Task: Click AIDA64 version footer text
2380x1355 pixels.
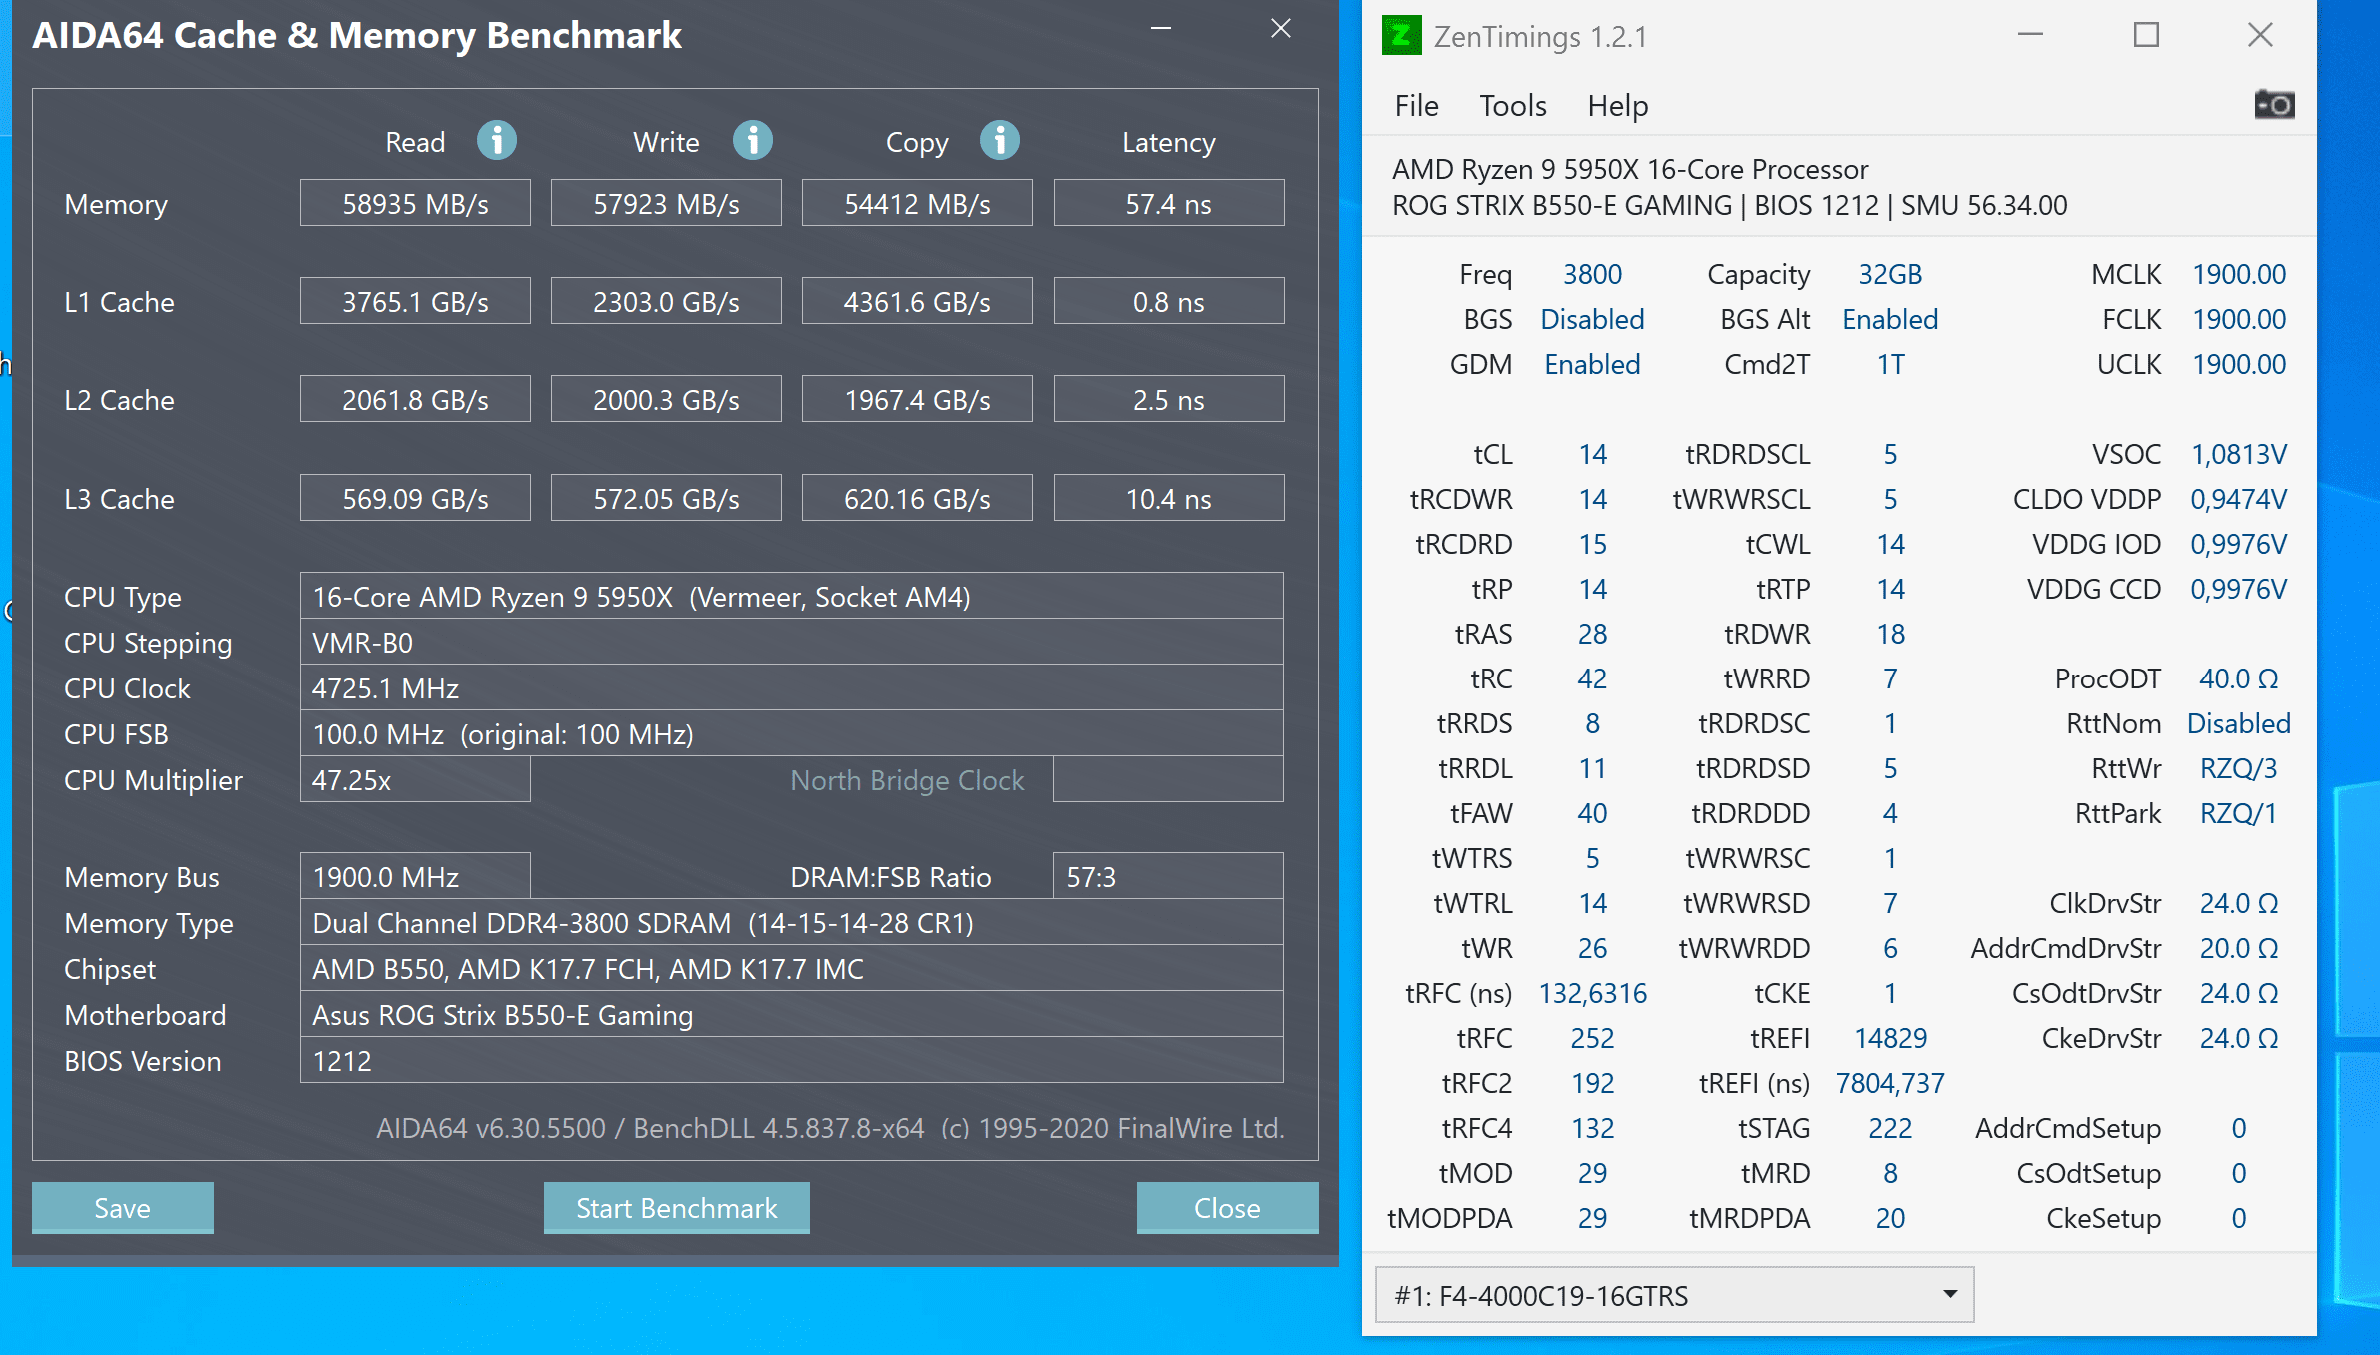Action: click(830, 1128)
